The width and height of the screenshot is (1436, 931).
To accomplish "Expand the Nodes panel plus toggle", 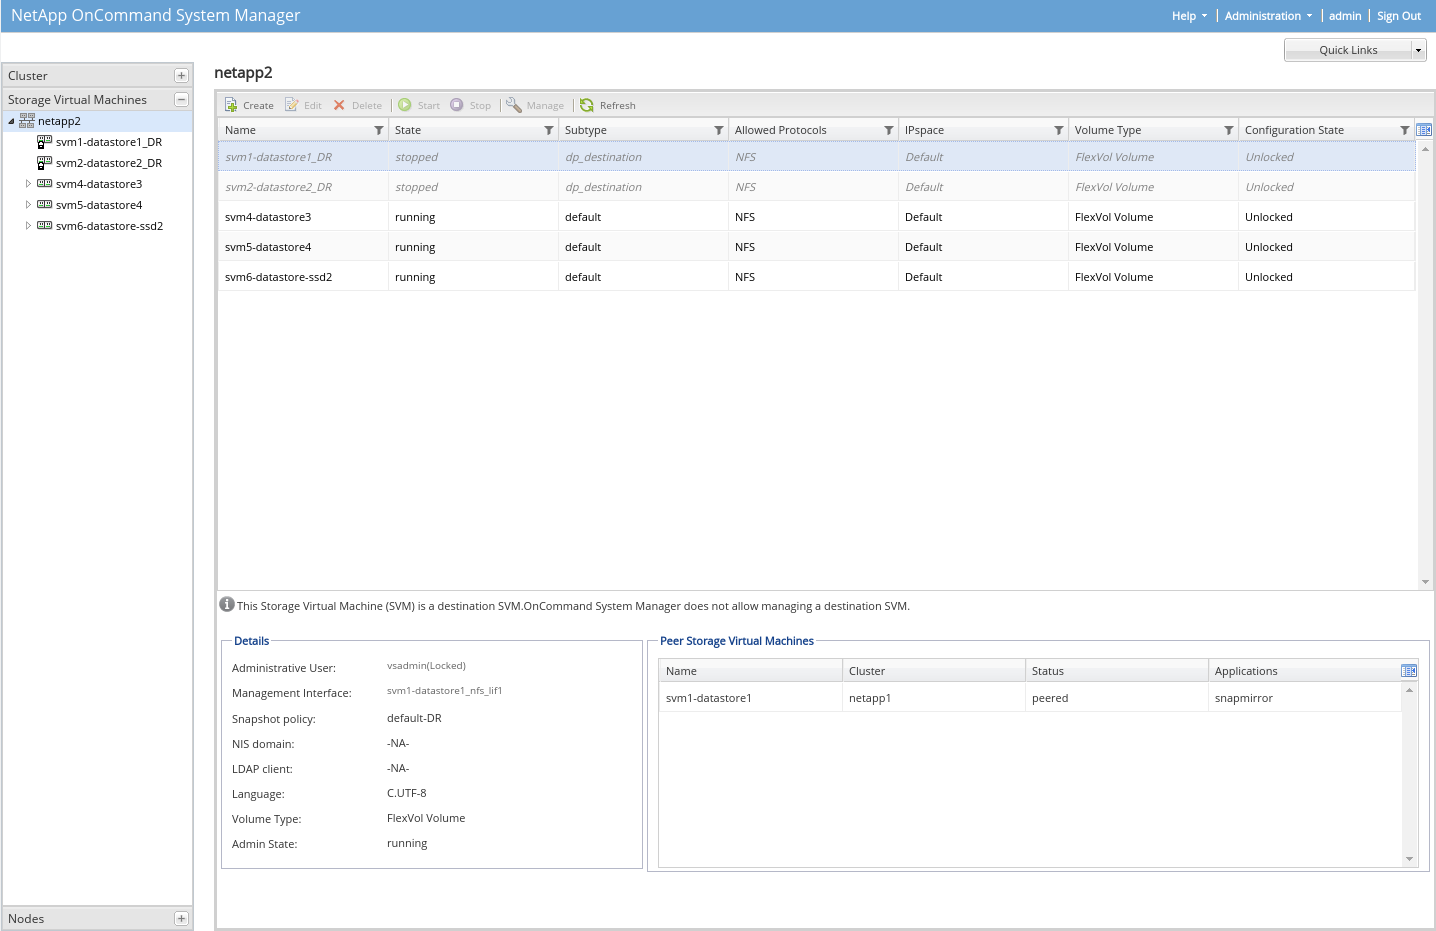I will click(x=181, y=919).
